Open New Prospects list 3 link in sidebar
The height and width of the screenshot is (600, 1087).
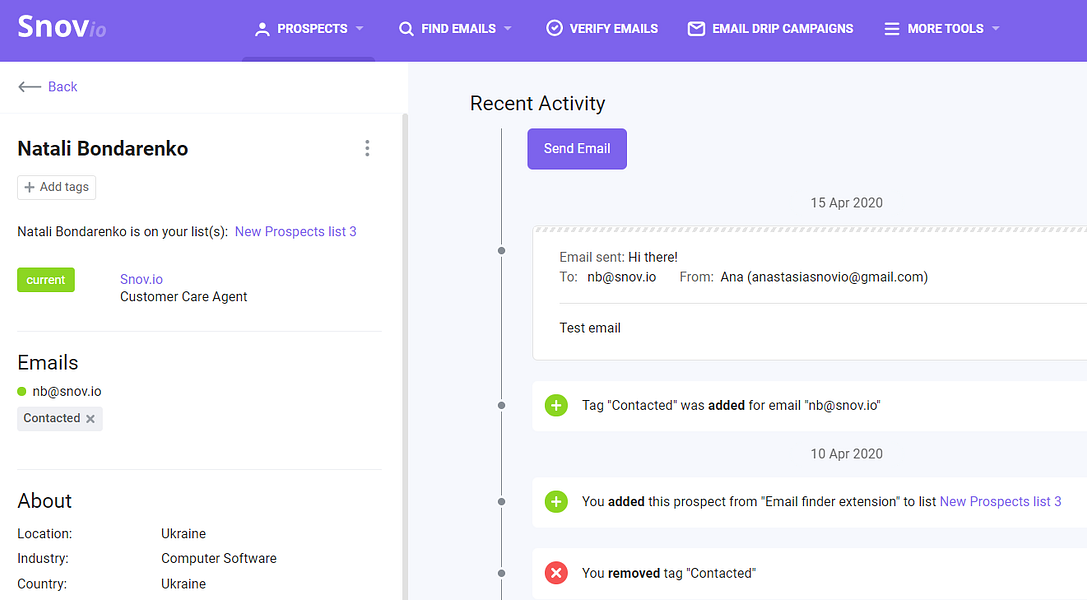tap(295, 232)
